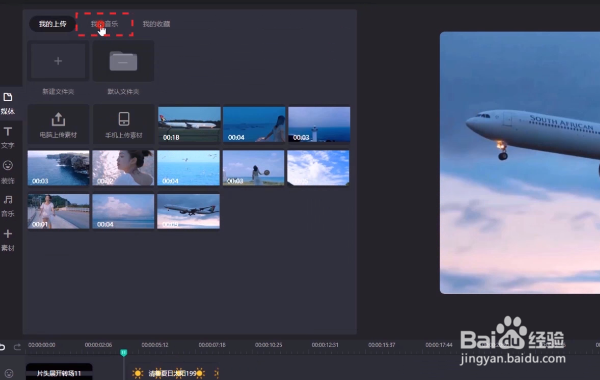The image size is (600, 380).
Task: Click the 新建文件夹 folder label
Action: pos(58,91)
